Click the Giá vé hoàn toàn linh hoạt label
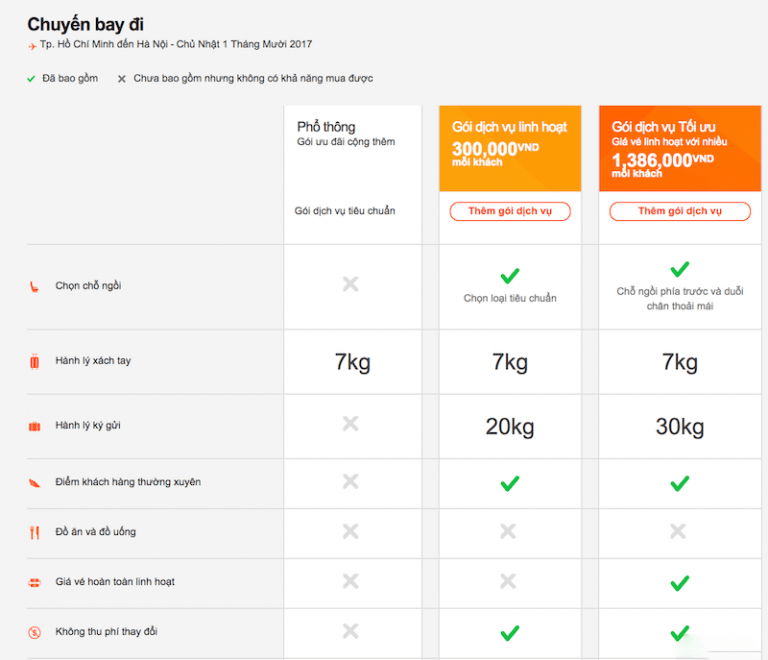 point(115,582)
